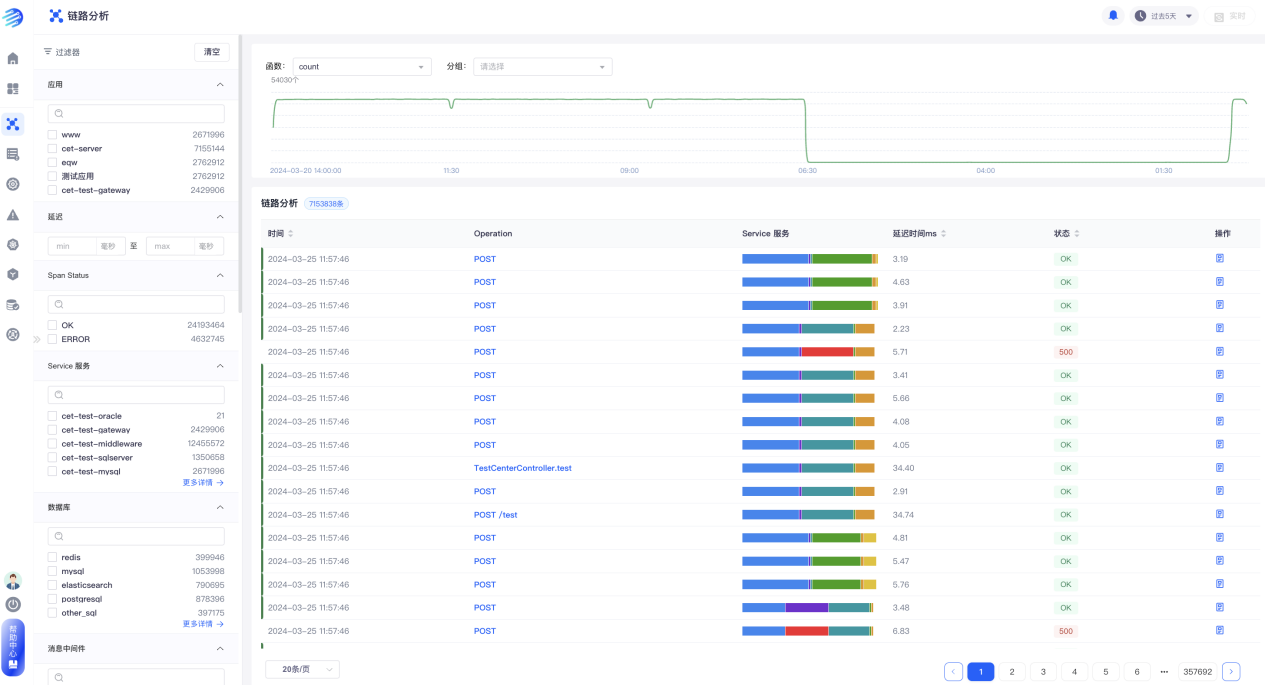The height and width of the screenshot is (685, 1265).
Task: Open the home icon in left sidebar
Action: click(x=13, y=58)
